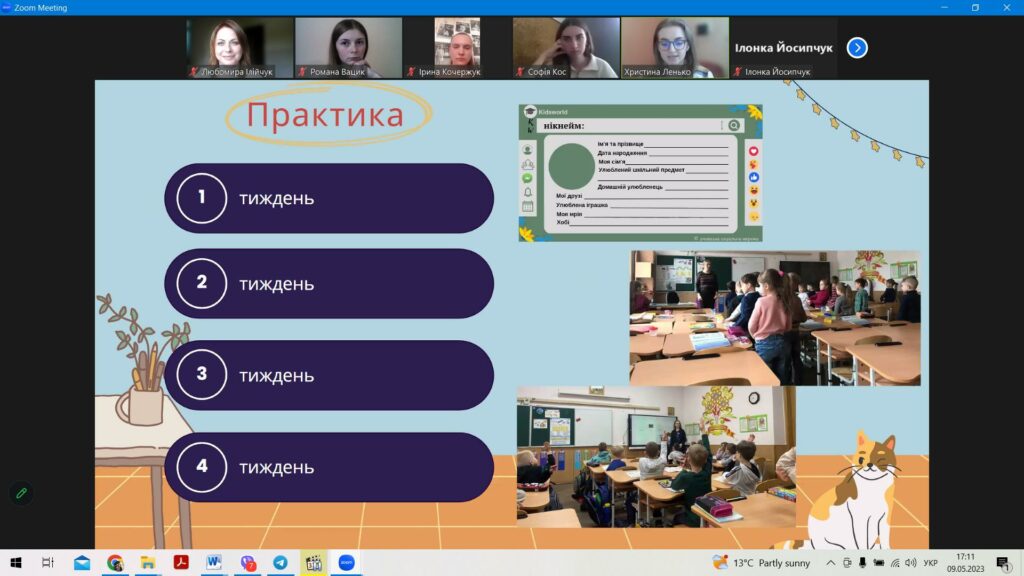Open Microsoft Word from the taskbar
This screenshot has height=576, width=1024.
(x=214, y=563)
